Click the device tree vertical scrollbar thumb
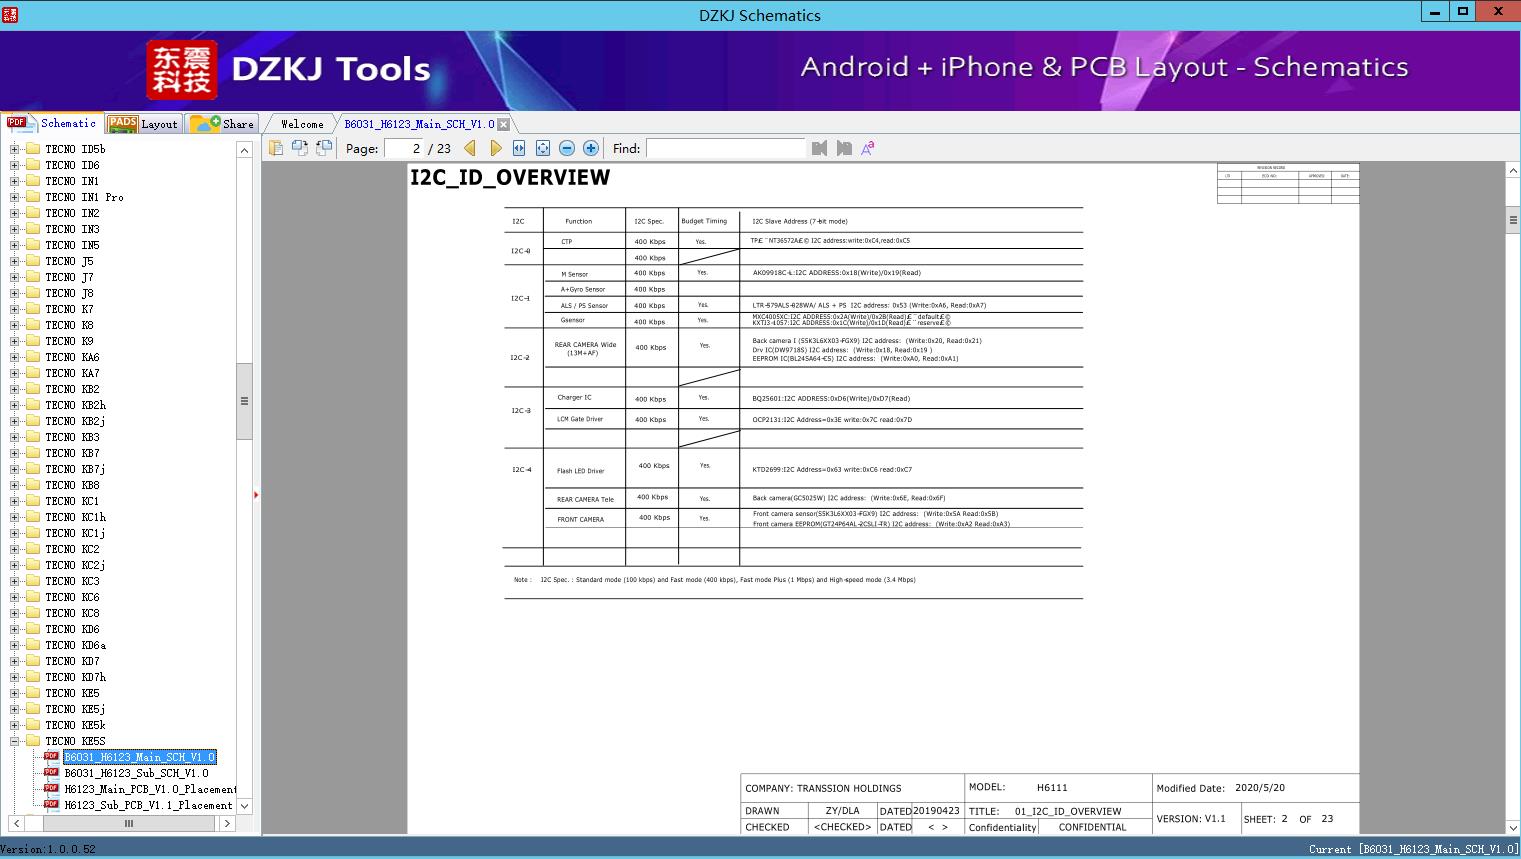The width and height of the screenshot is (1521, 859). pos(244,401)
